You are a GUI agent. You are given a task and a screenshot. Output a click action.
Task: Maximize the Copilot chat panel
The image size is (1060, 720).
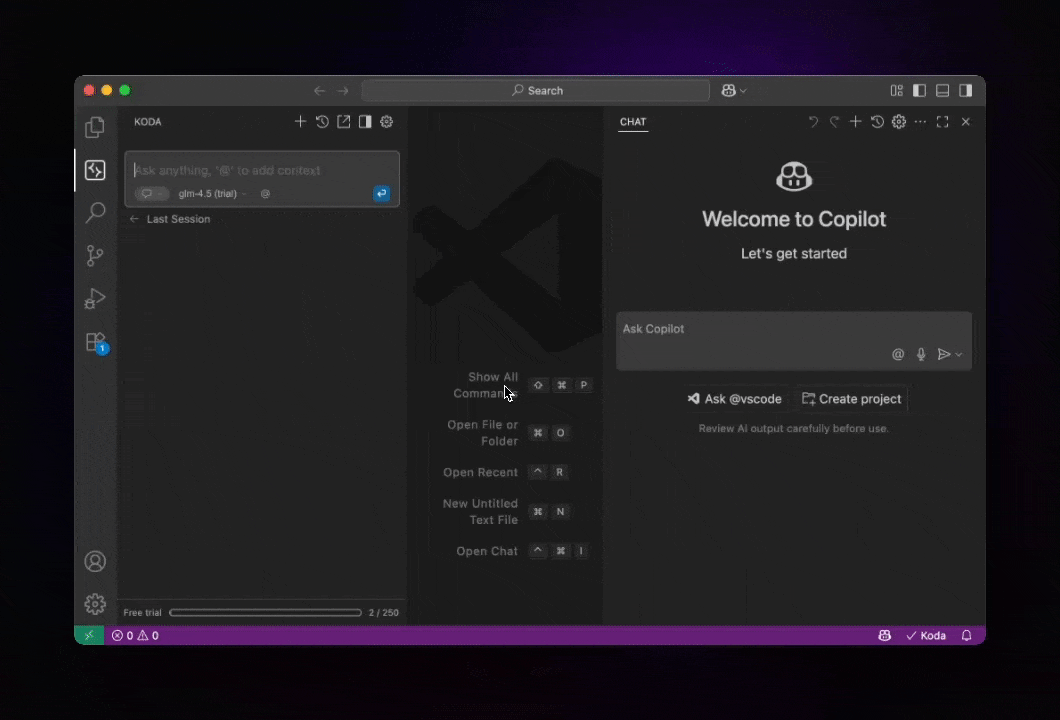point(942,122)
